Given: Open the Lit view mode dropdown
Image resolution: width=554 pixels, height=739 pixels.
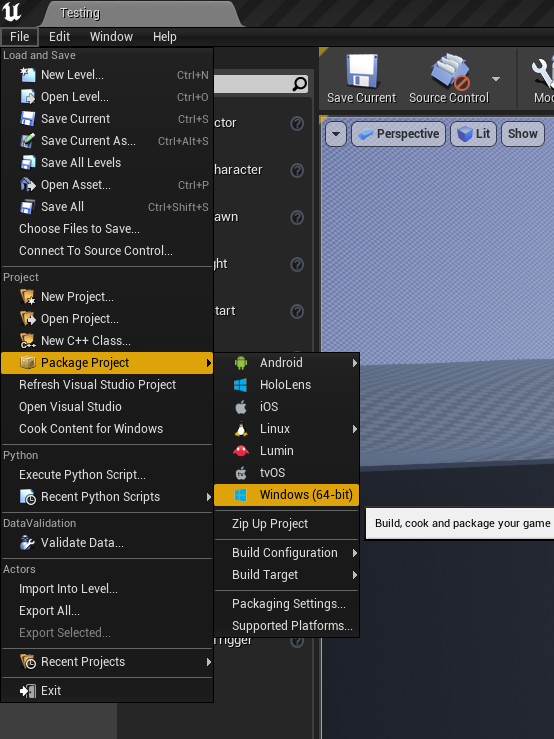Looking at the screenshot, I should coord(473,134).
